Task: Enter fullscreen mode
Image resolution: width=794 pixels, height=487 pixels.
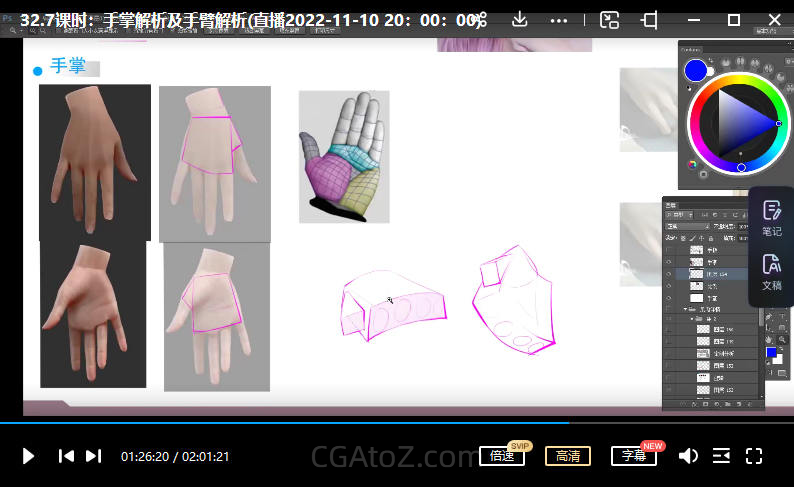Action: (754, 456)
